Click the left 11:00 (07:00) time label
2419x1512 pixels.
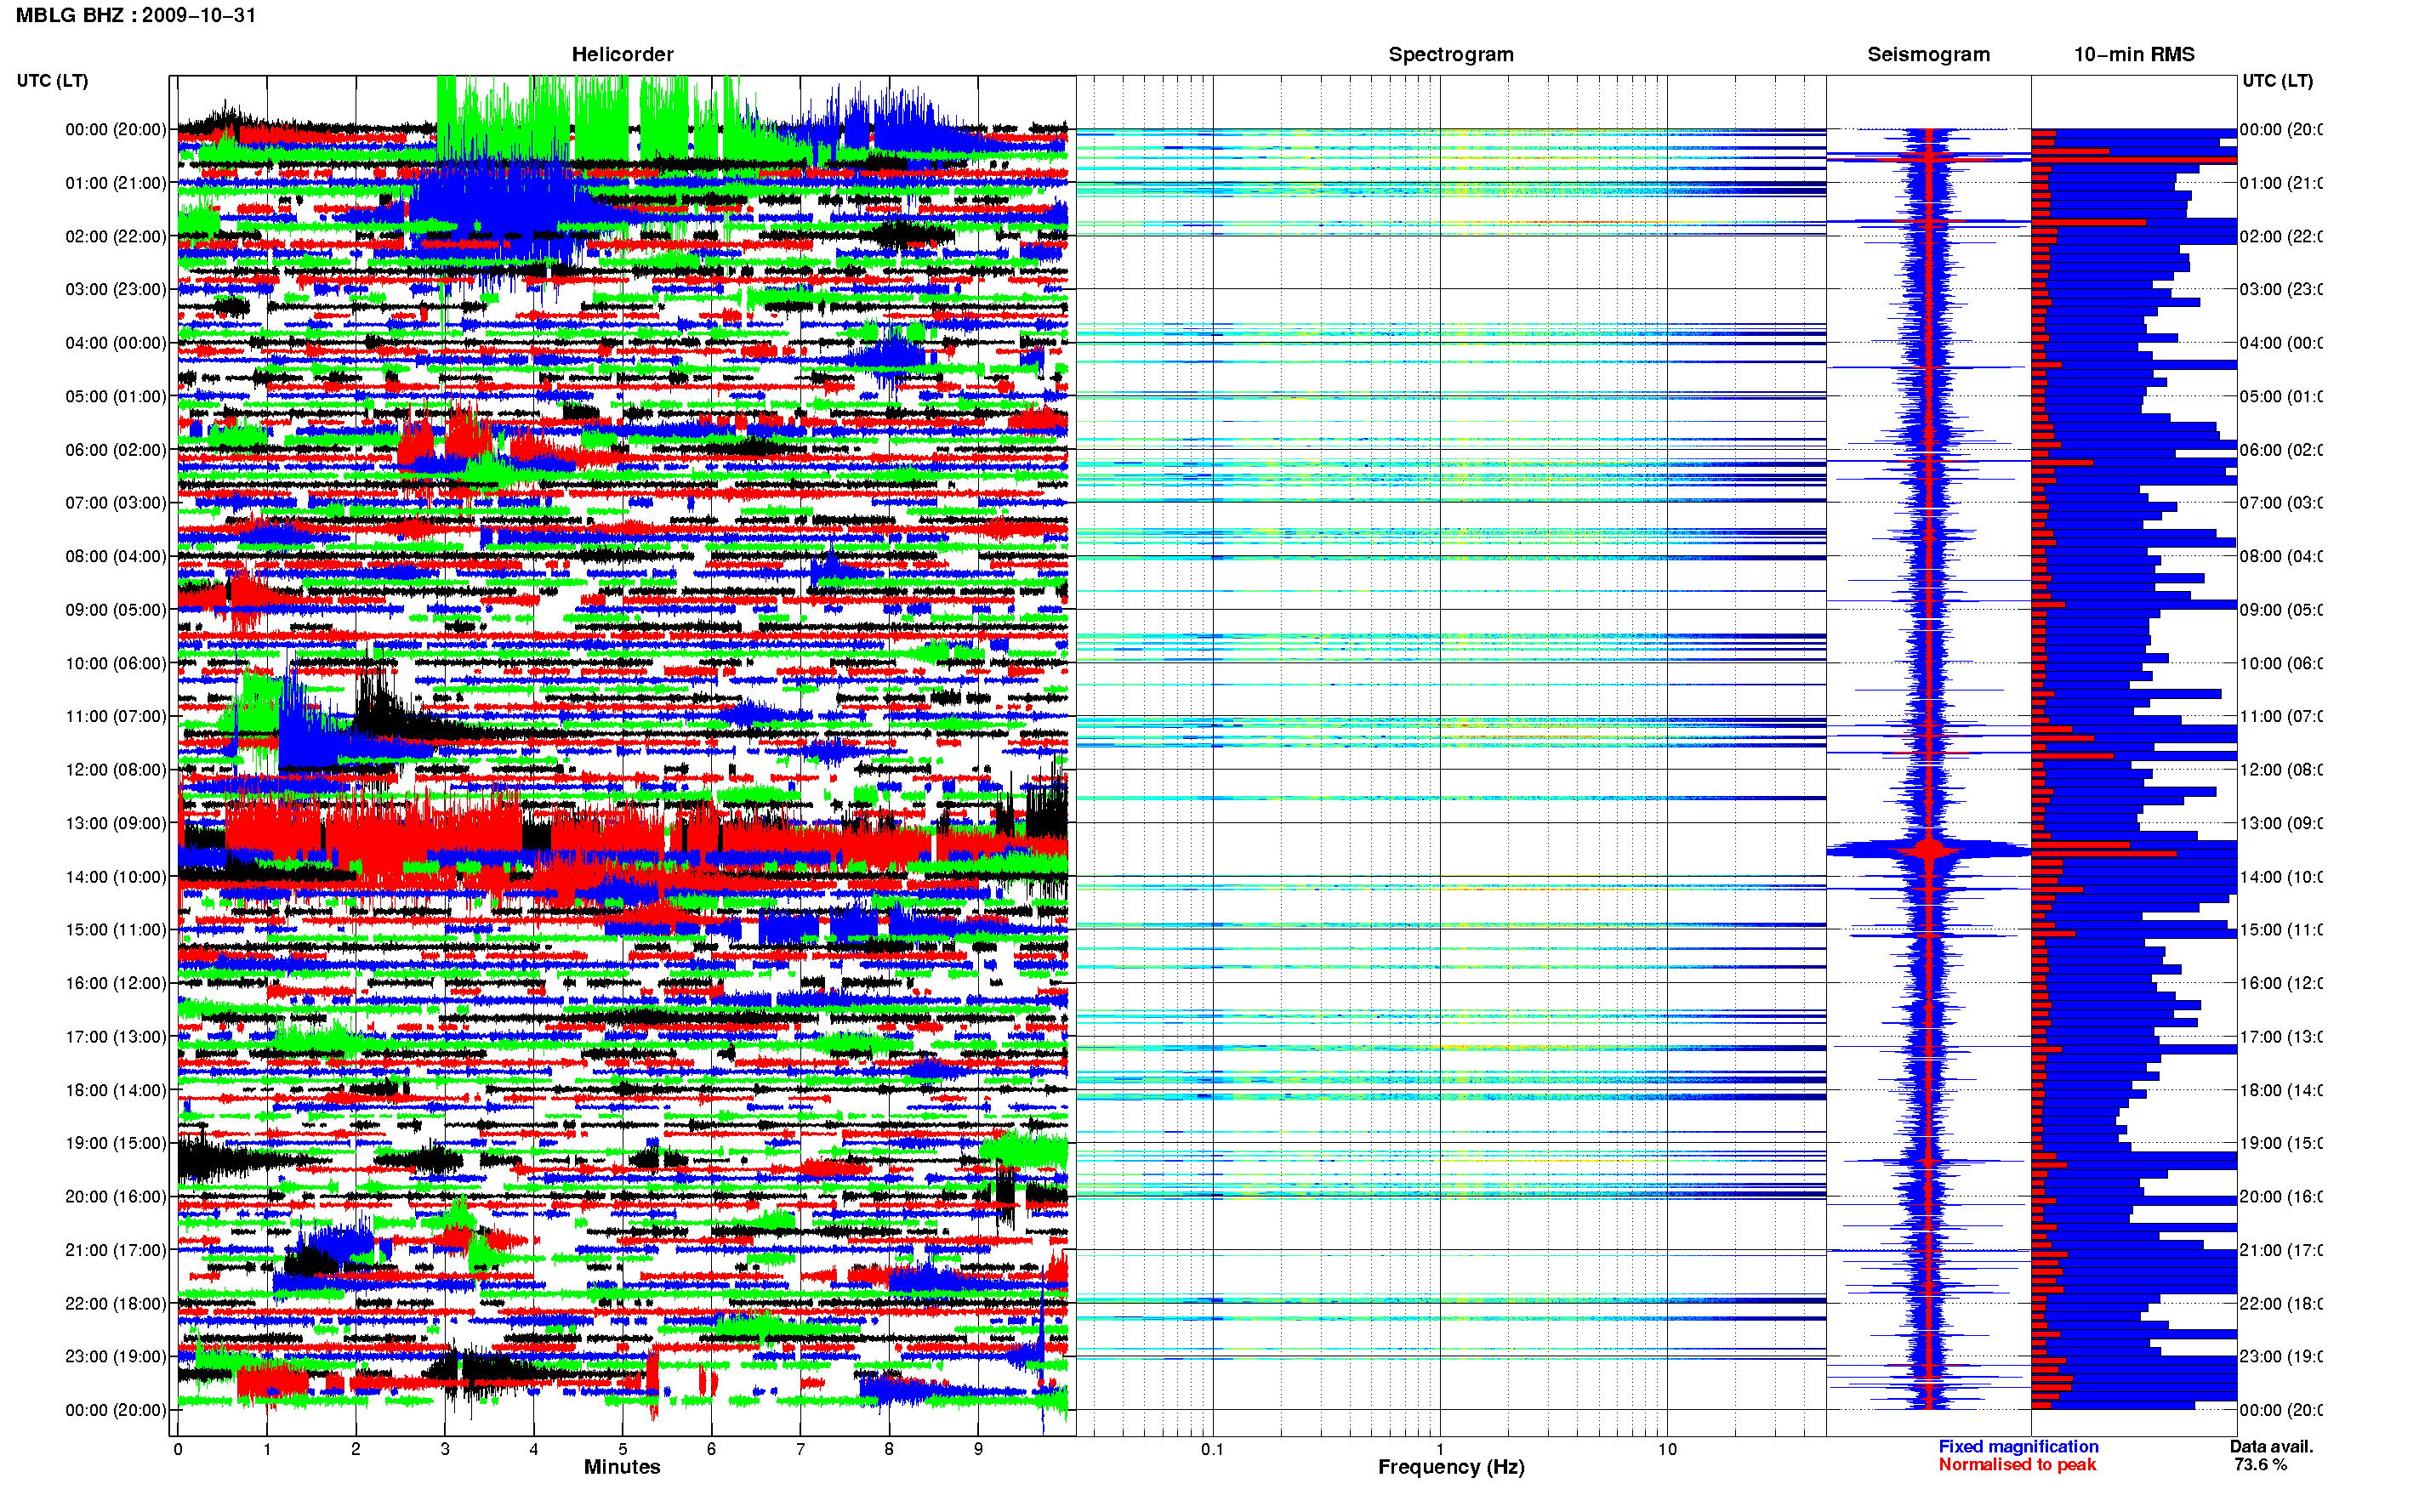116,716
